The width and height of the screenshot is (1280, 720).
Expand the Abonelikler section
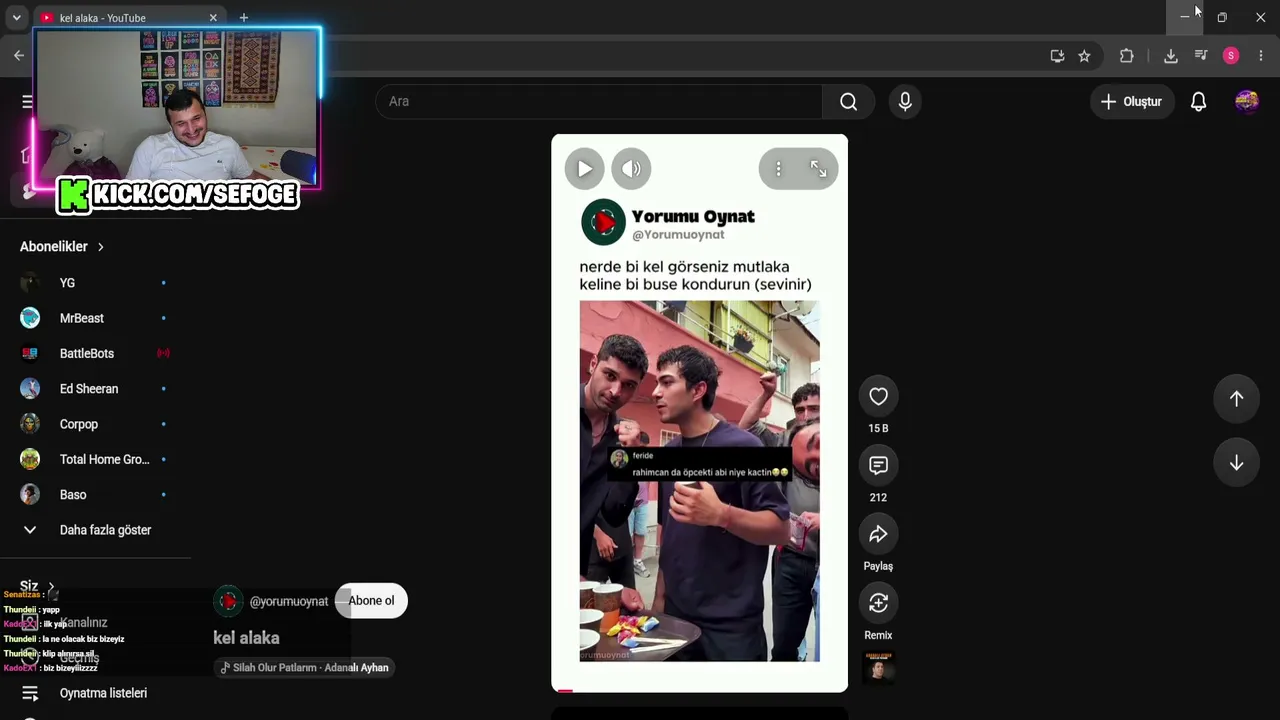point(62,246)
